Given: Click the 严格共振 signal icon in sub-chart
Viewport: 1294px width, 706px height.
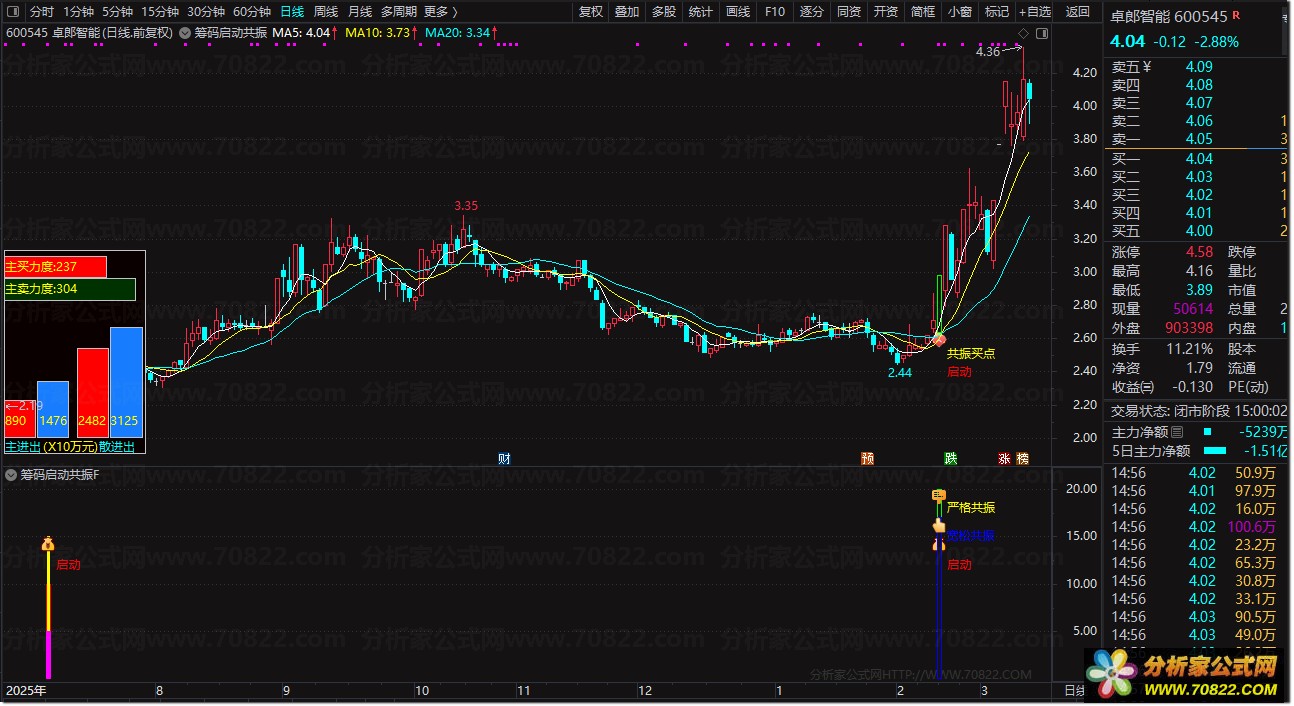Looking at the screenshot, I should pos(938,495).
